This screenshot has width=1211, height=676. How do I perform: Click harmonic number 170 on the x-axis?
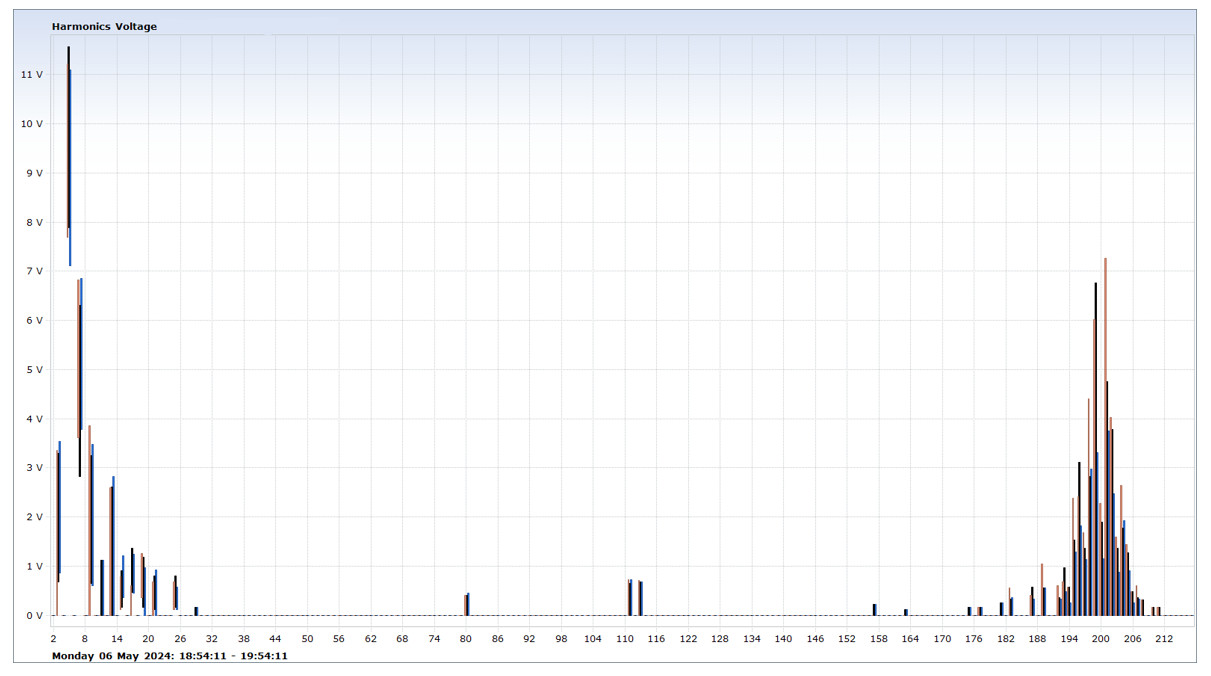[x=942, y=638]
